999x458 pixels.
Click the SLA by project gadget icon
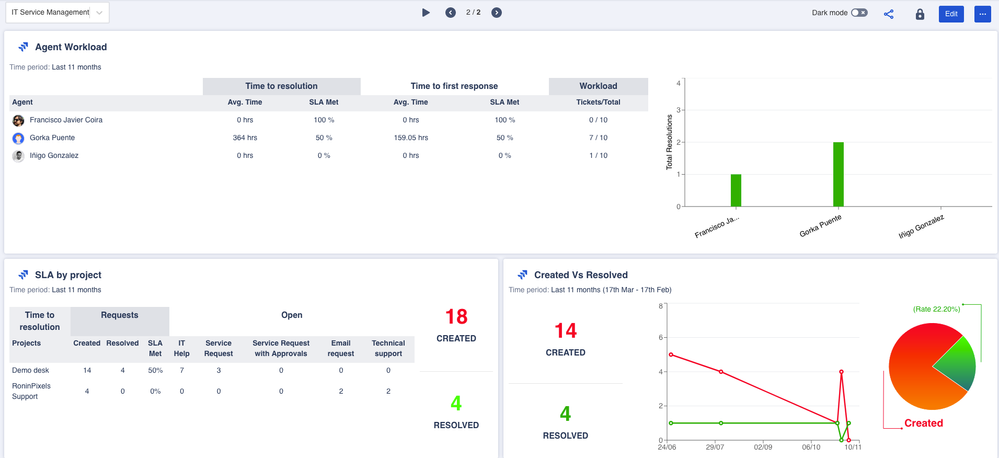pos(24,275)
